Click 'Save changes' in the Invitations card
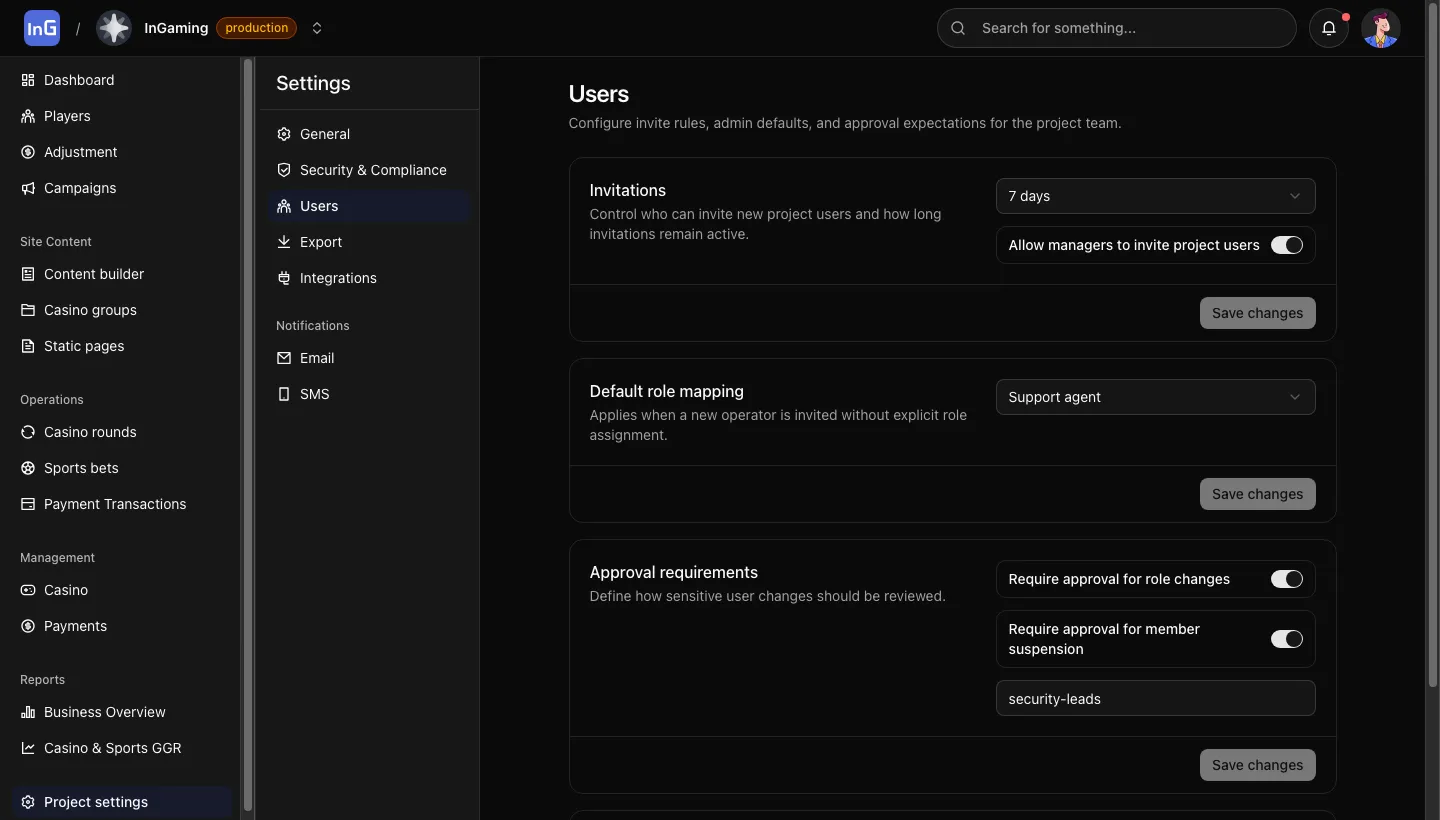The height and width of the screenshot is (820, 1440). [x=1257, y=313]
